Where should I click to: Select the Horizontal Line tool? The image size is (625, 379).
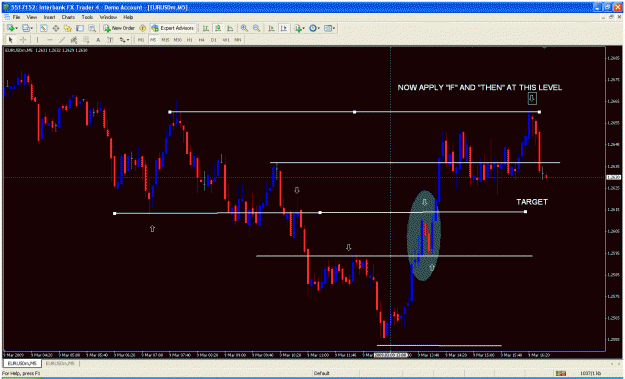[50, 40]
